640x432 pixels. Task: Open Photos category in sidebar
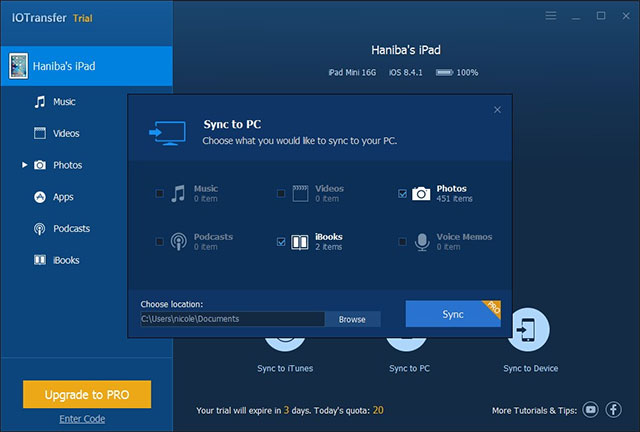pos(68,165)
